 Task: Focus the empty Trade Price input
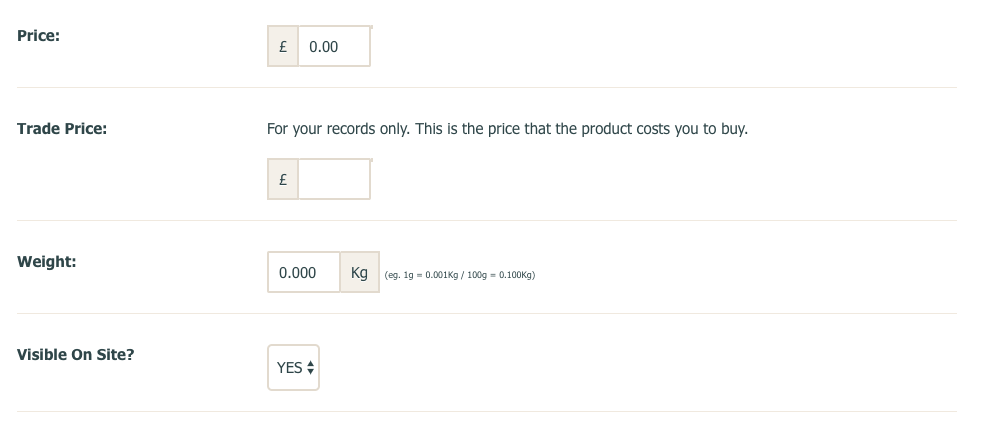click(334, 179)
